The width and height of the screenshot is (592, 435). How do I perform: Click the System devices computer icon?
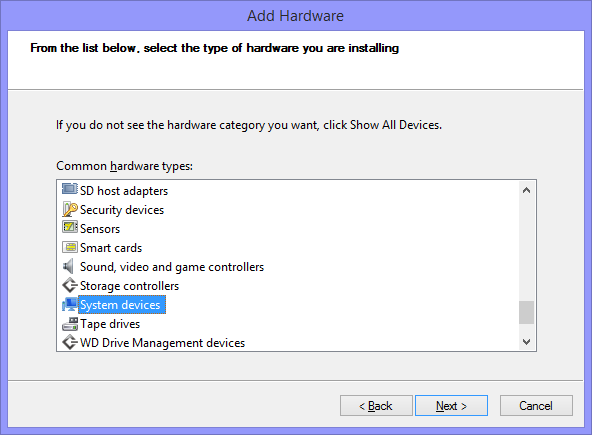(69, 304)
